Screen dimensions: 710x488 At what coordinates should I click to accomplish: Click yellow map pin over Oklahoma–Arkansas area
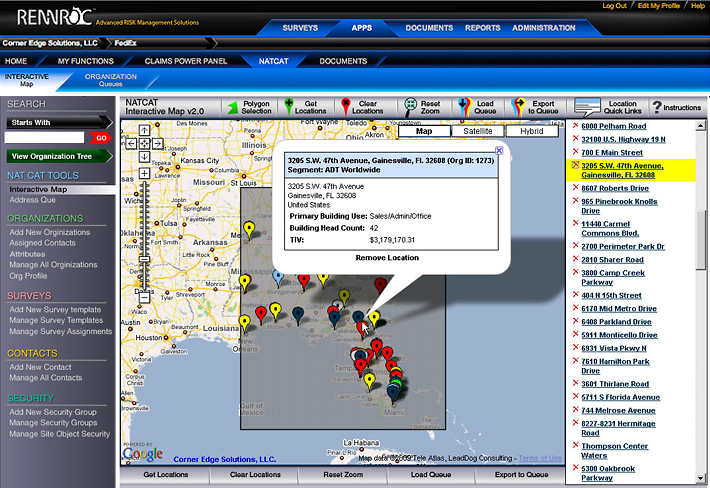(x=249, y=229)
